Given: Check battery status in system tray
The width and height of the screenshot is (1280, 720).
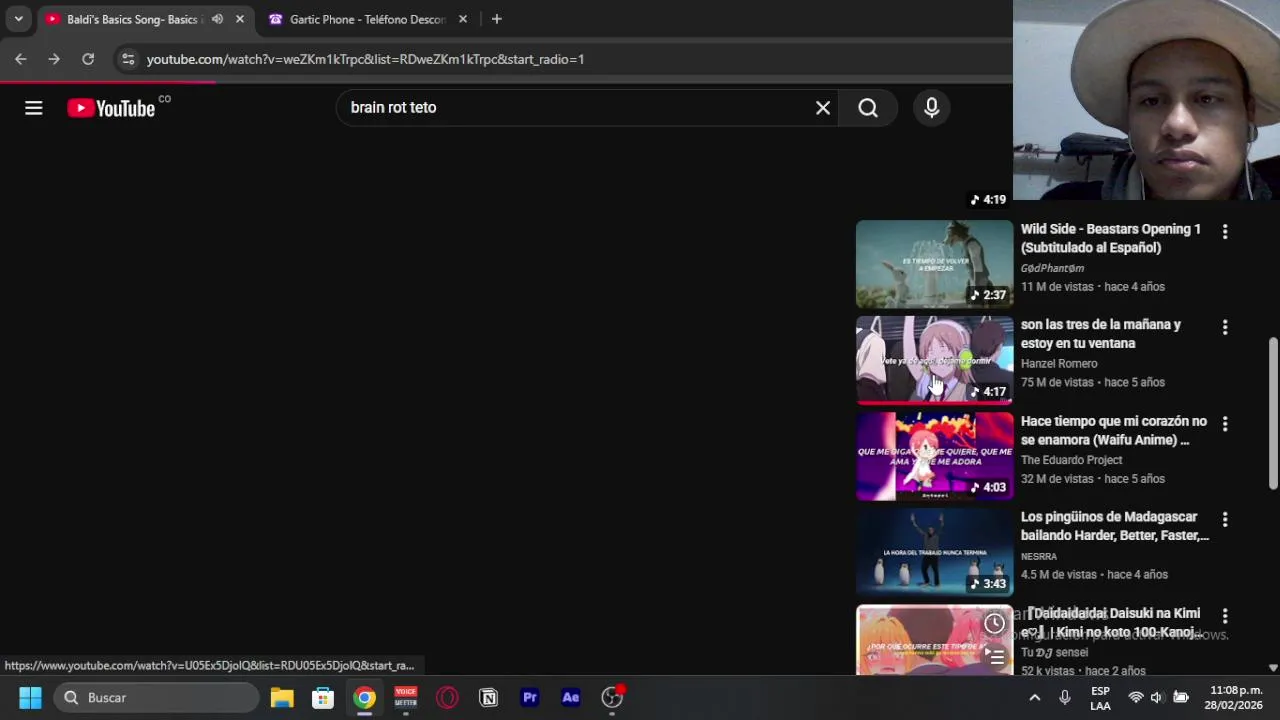Looking at the screenshot, I should pyautogui.click(x=1181, y=698).
